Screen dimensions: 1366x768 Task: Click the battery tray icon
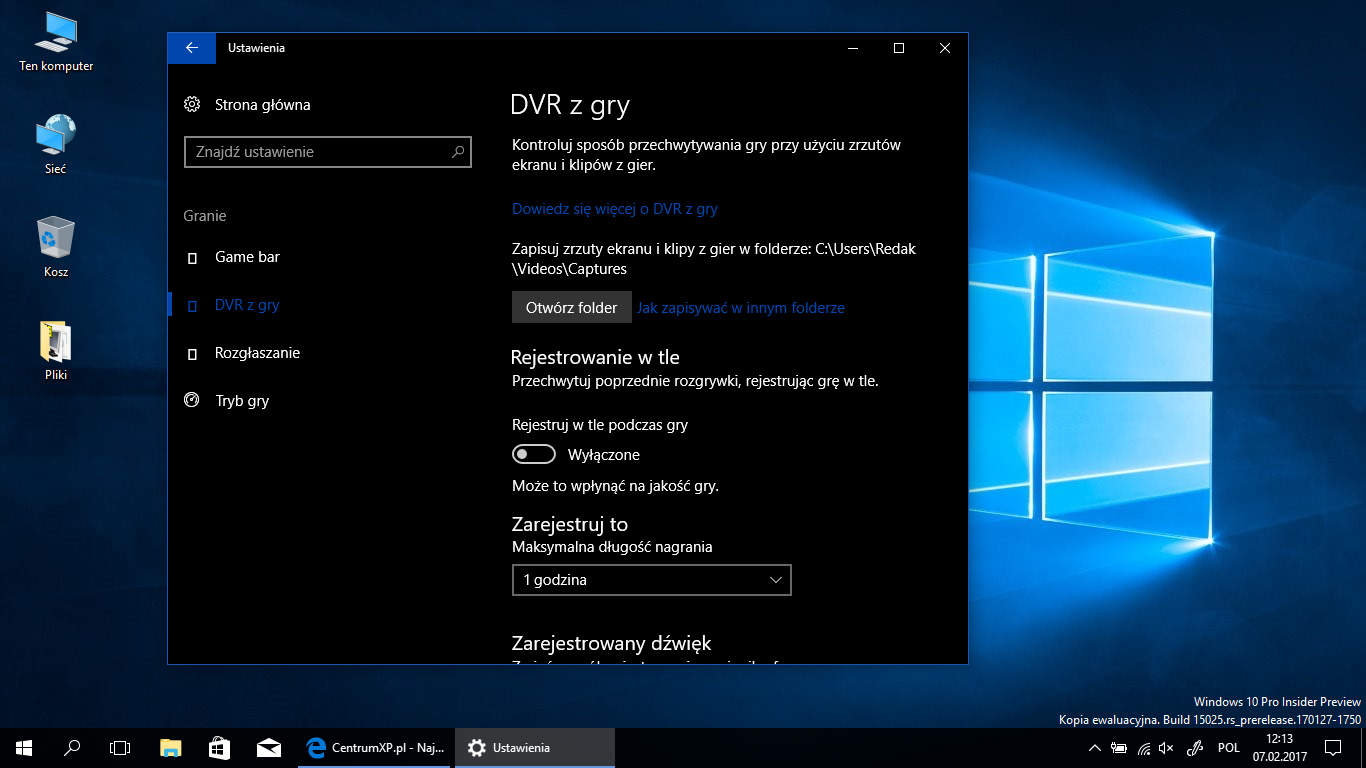[1119, 748]
